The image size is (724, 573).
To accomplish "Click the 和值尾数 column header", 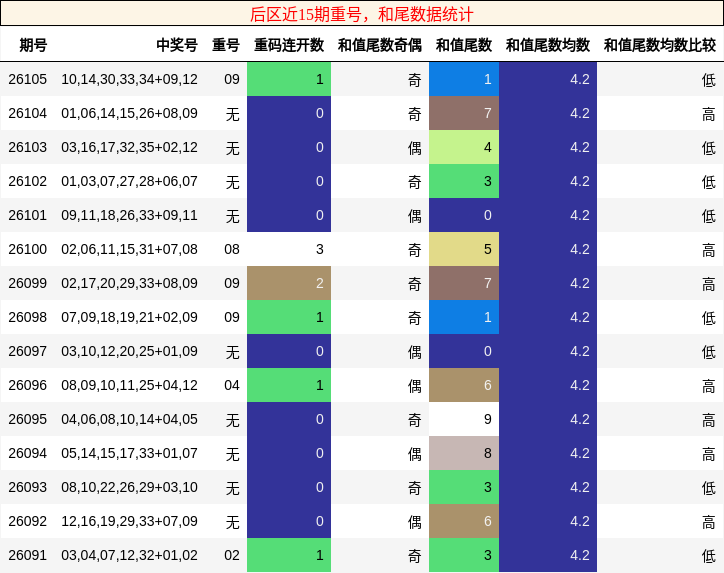I will pos(464,45).
